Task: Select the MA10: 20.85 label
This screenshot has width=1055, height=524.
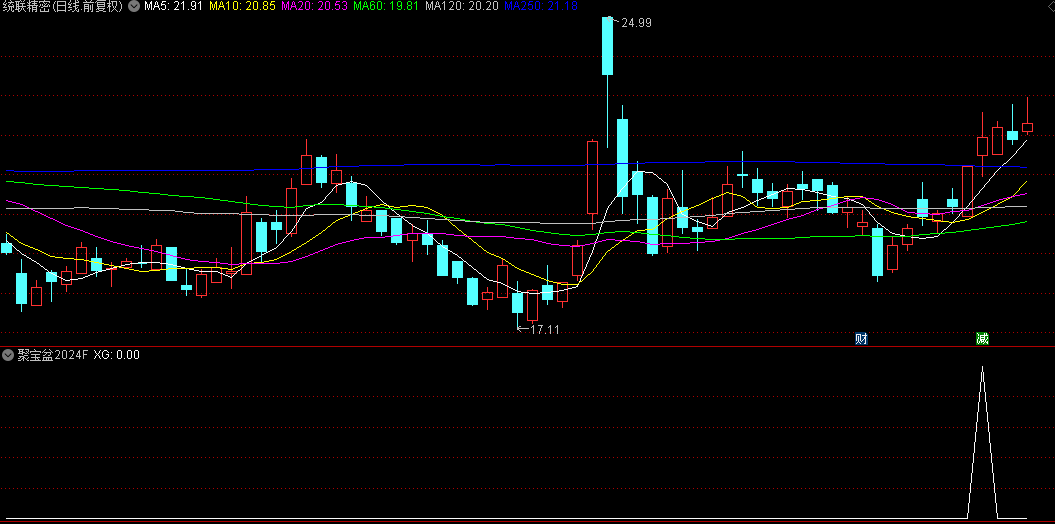Action: click(242, 6)
